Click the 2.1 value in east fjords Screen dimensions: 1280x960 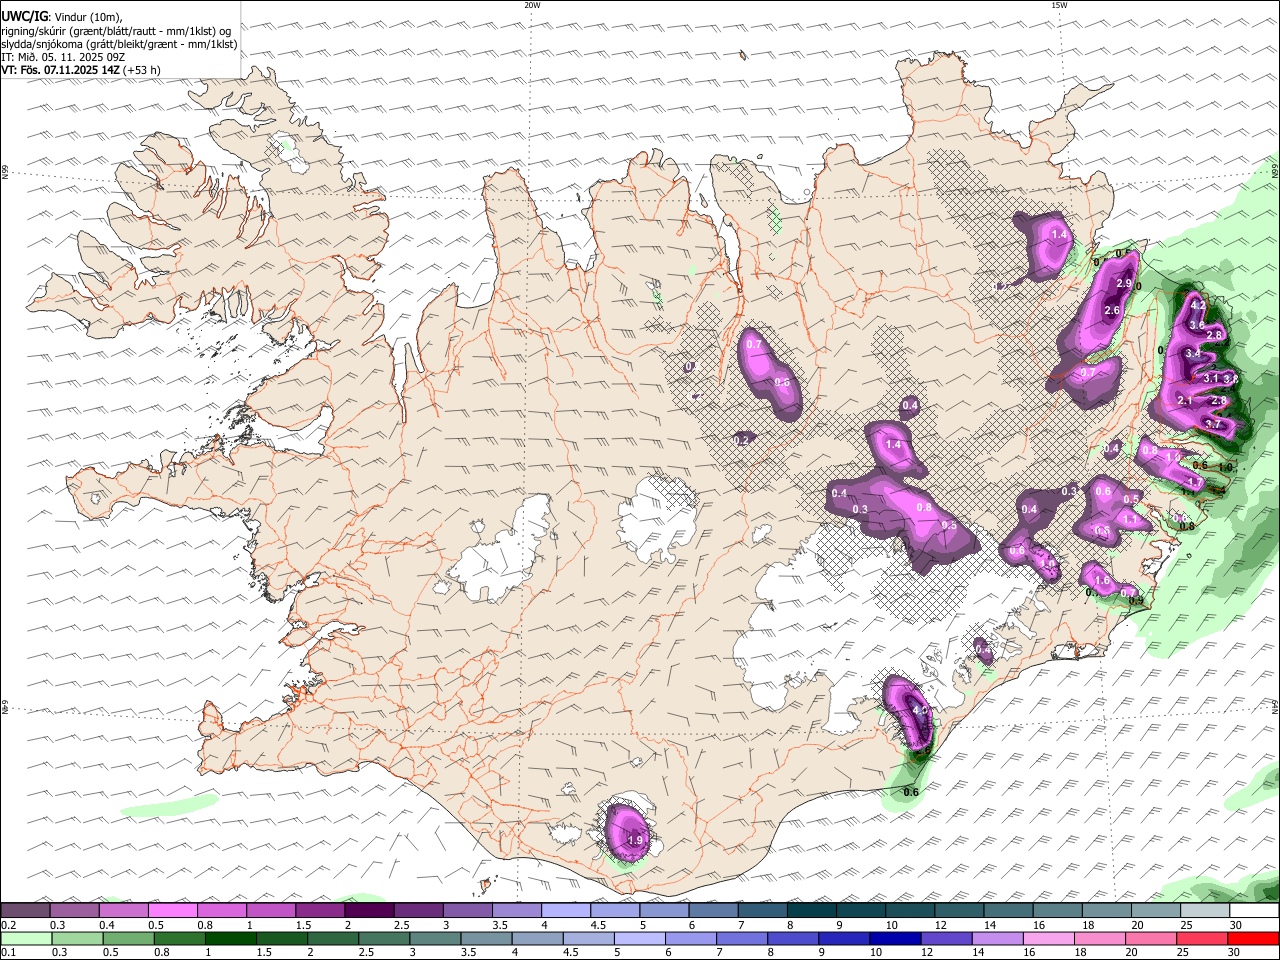click(1185, 400)
